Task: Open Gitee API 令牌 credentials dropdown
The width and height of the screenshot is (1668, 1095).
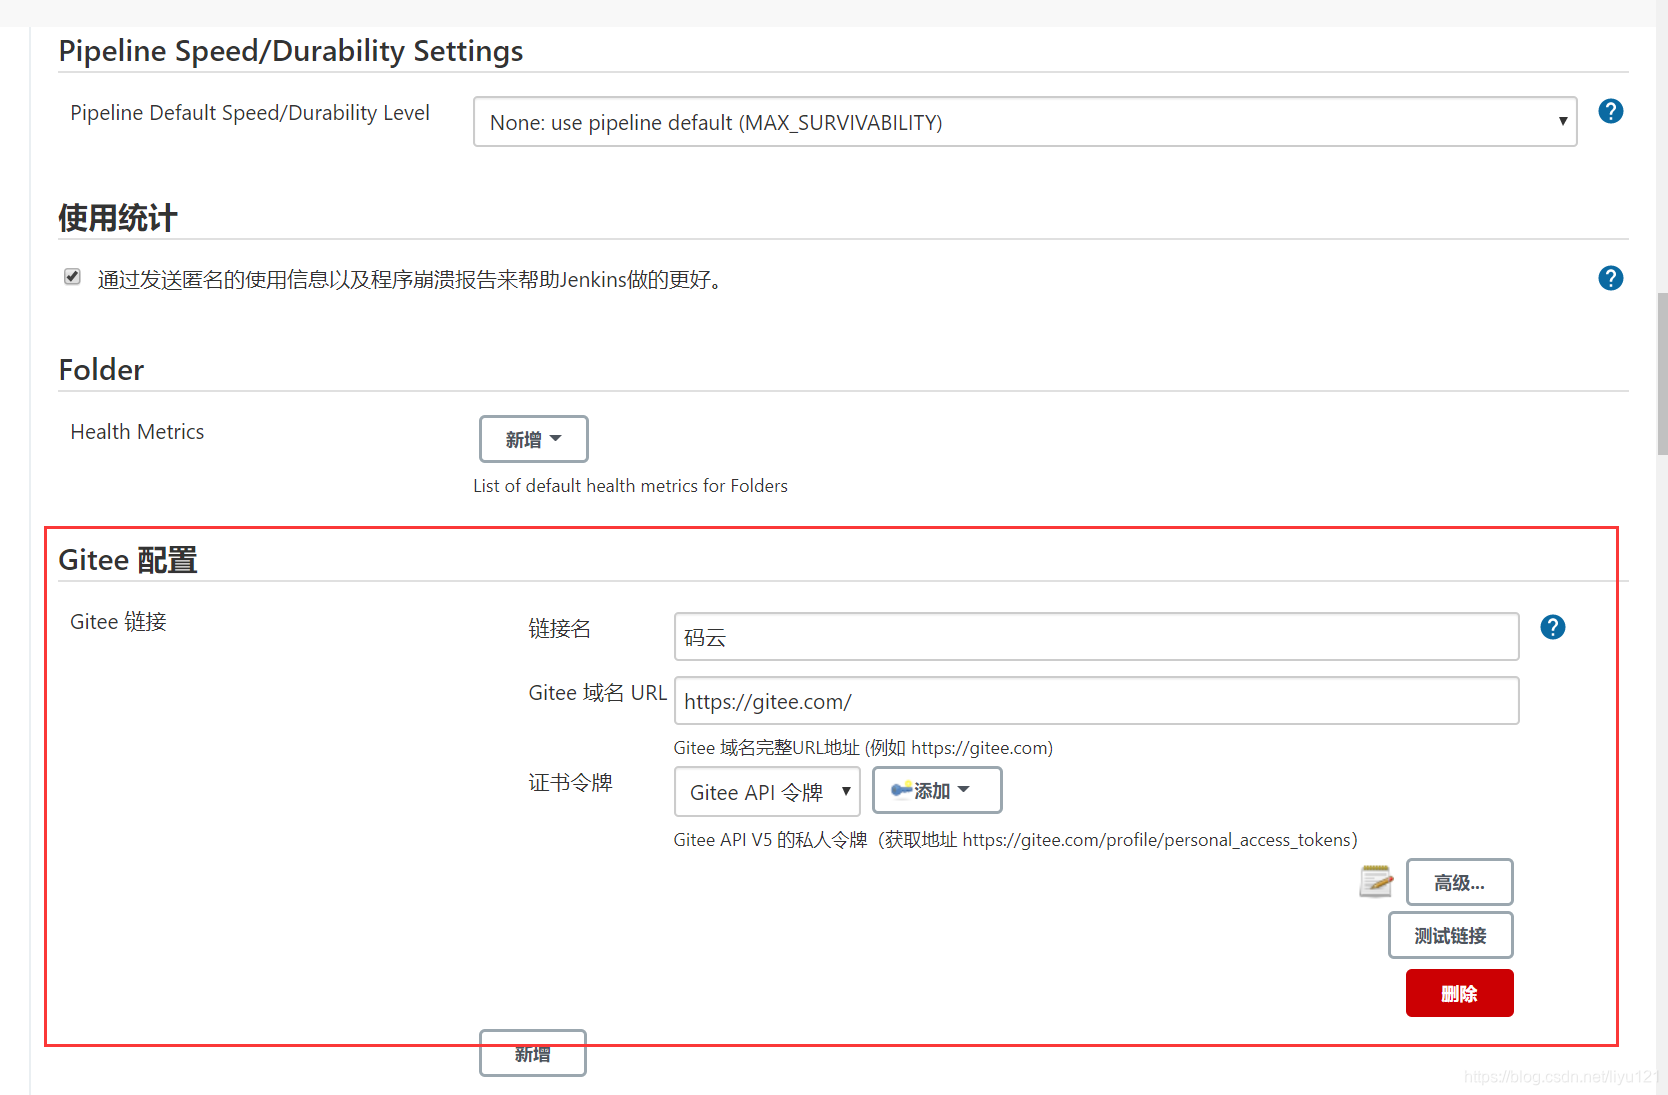Action: (x=767, y=792)
